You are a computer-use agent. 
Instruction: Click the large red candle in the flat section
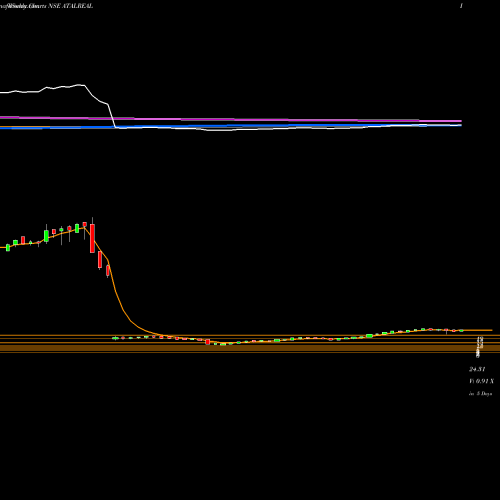[208, 342]
